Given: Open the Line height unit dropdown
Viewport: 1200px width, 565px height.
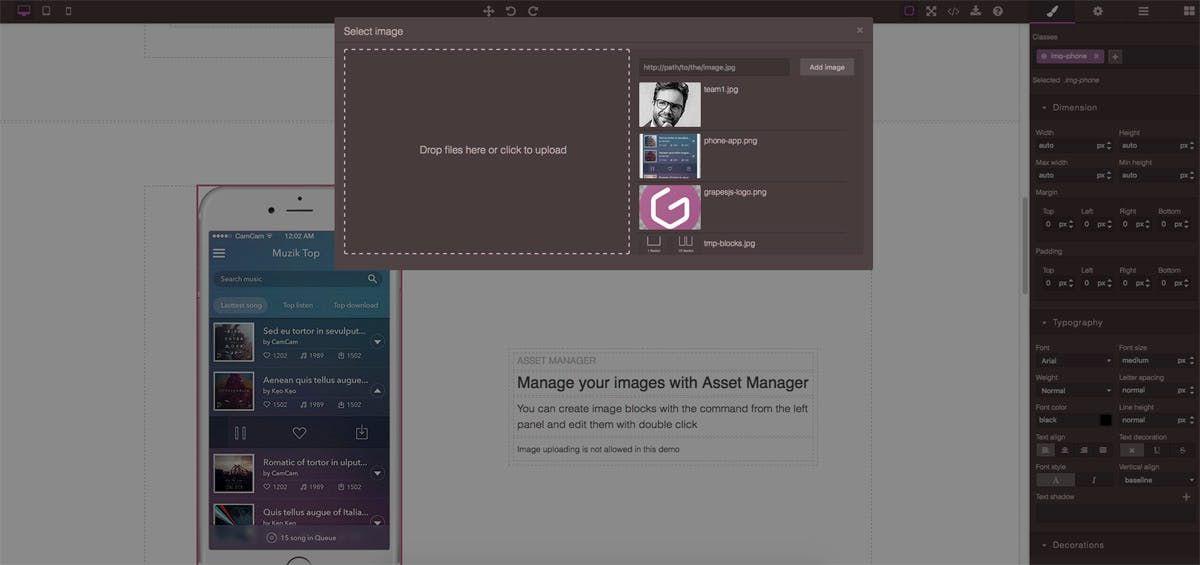Looking at the screenshot, I should (x=1183, y=420).
